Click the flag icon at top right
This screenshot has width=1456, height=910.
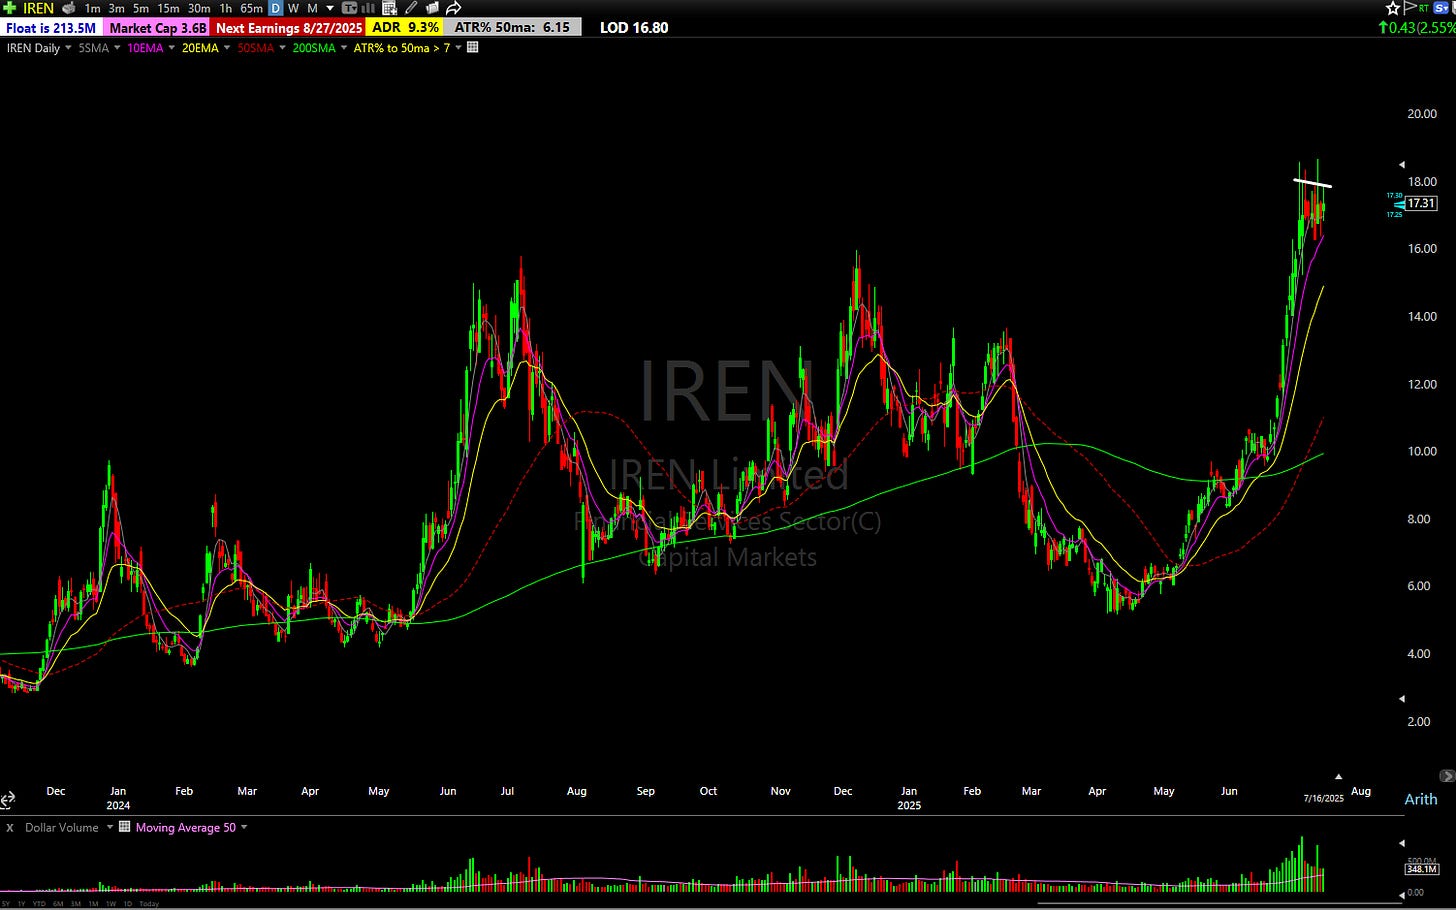pos(1410,8)
